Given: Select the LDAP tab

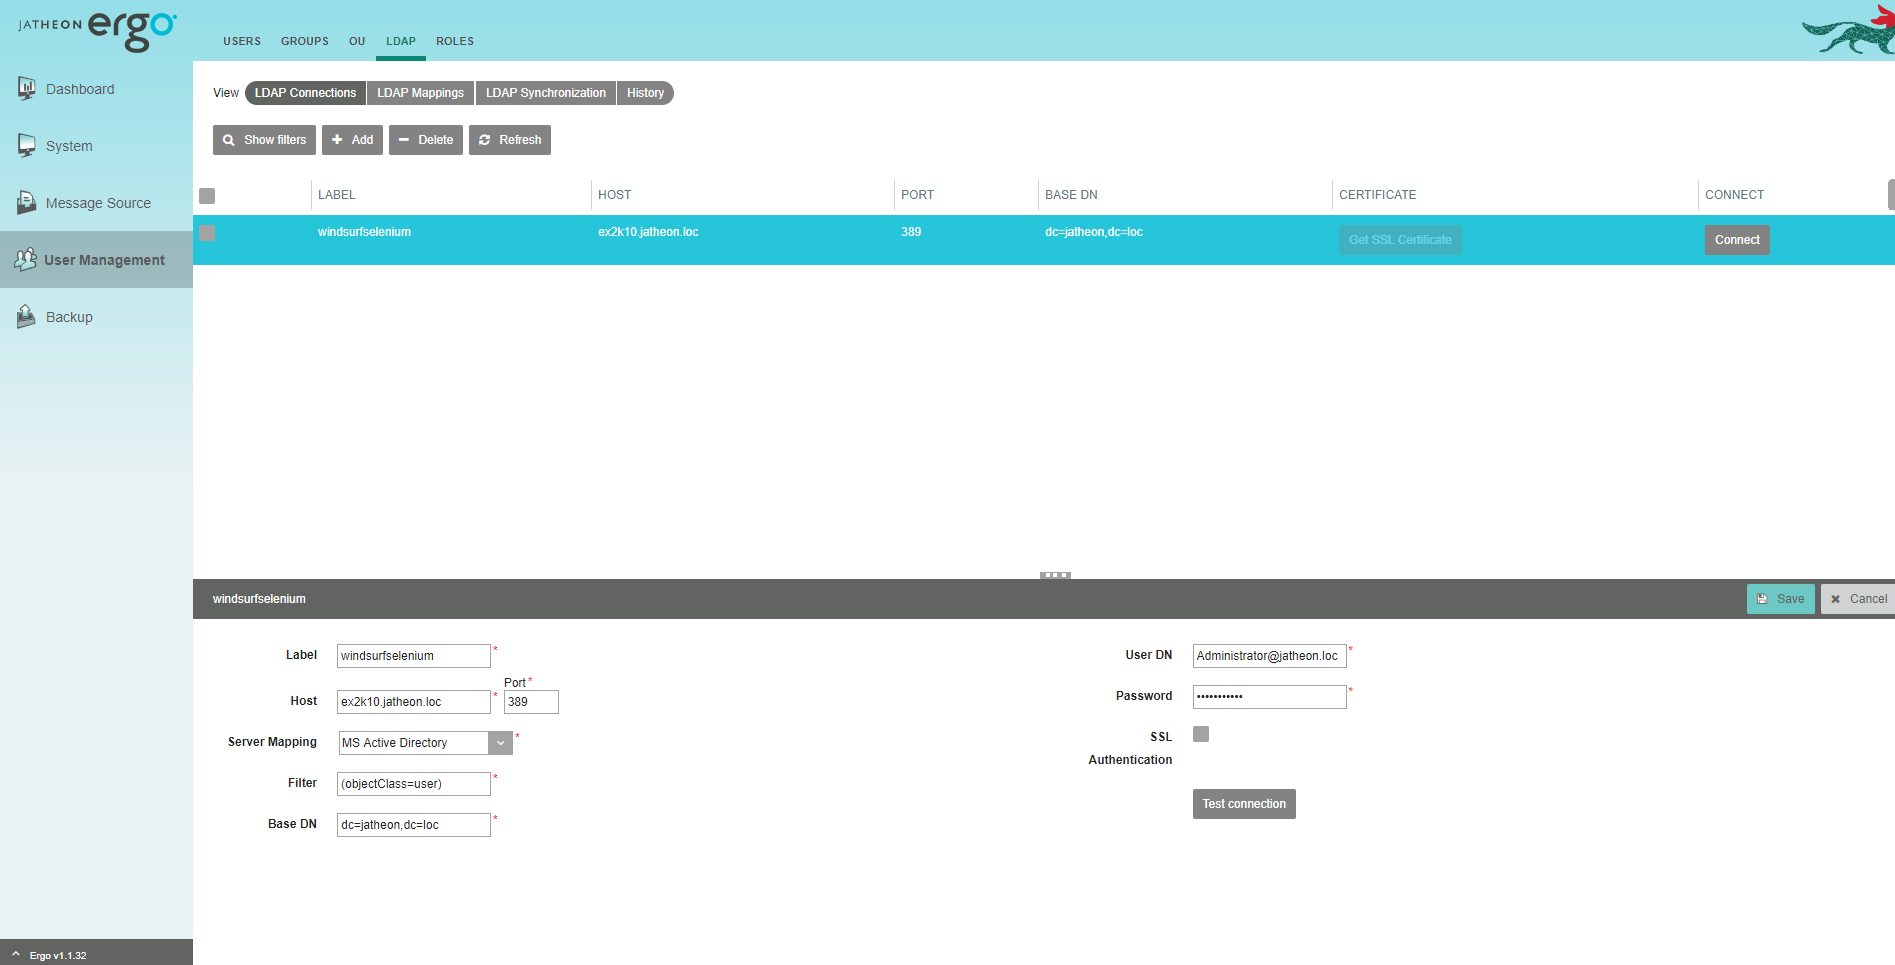Looking at the screenshot, I should click(x=401, y=41).
